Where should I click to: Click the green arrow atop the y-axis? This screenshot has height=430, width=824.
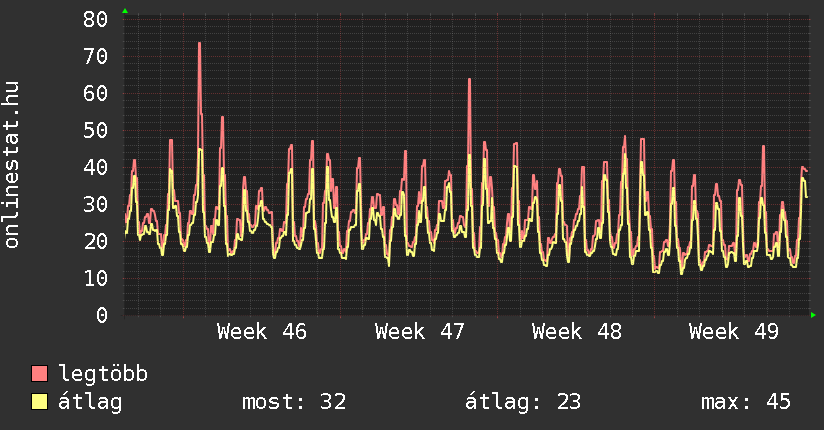point(124,11)
